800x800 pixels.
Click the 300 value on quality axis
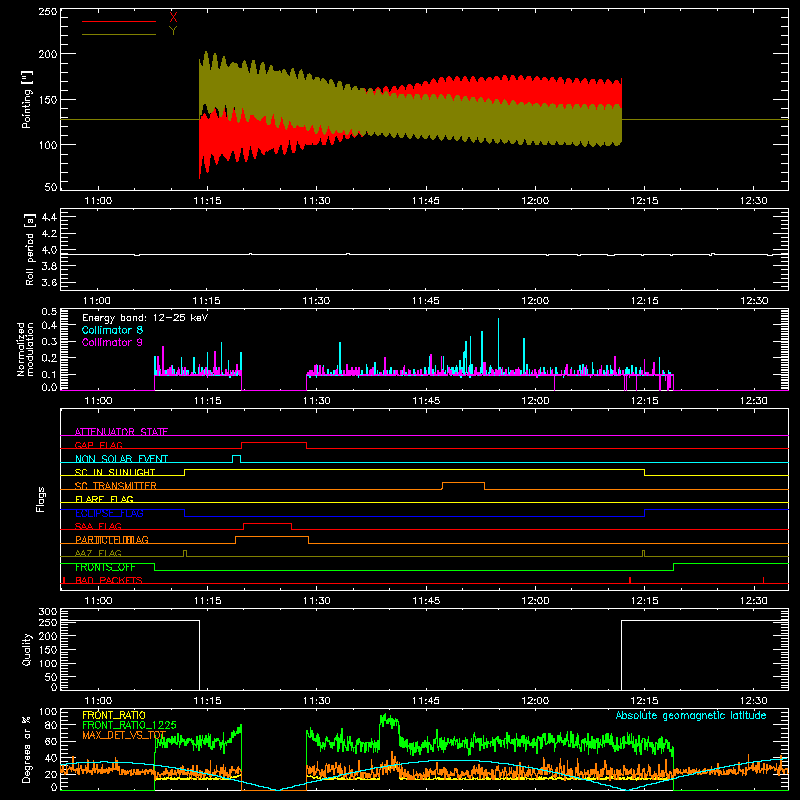48,612
